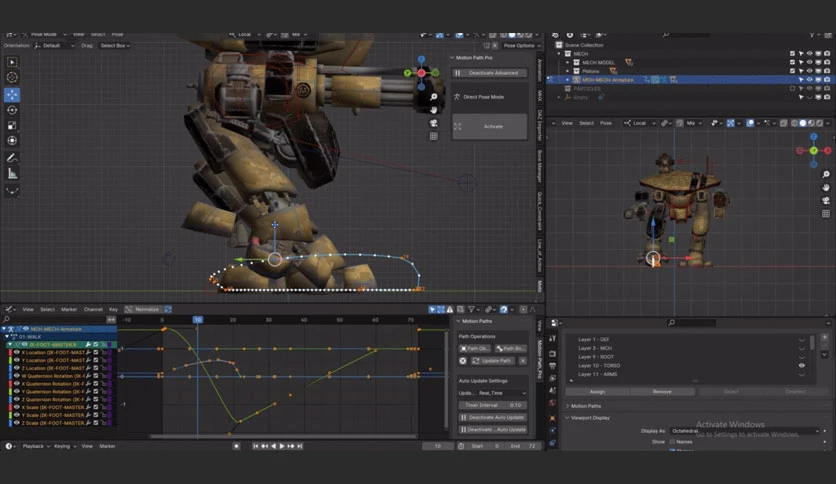The height and width of the screenshot is (484, 836).
Task: Open the Update Real_Time dropdown
Action: 501,393
